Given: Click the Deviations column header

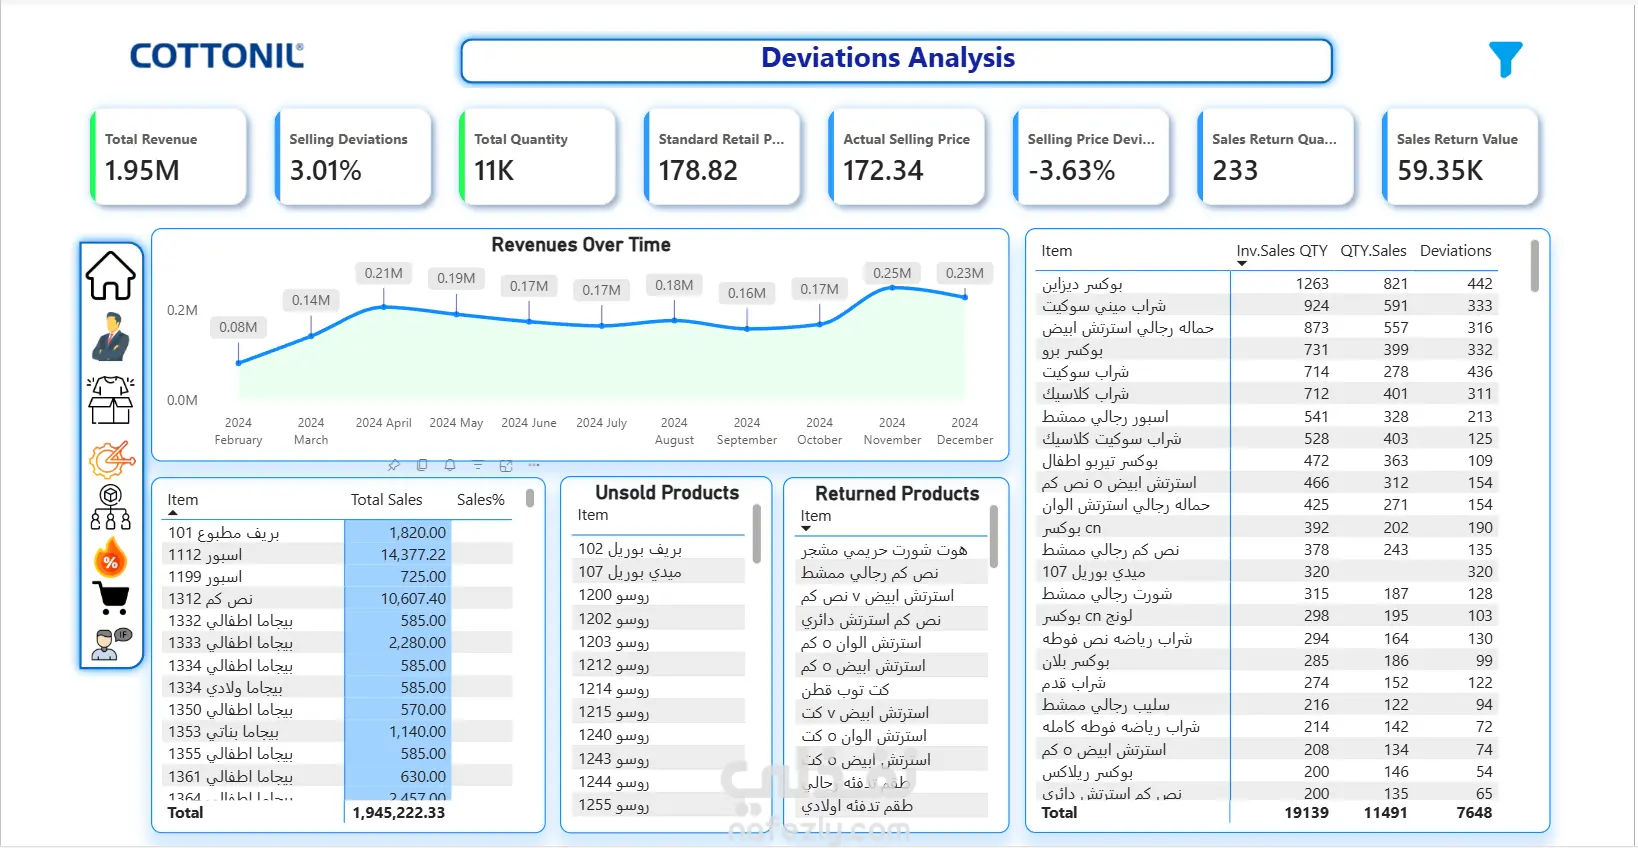Looking at the screenshot, I should click(x=1455, y=251).
